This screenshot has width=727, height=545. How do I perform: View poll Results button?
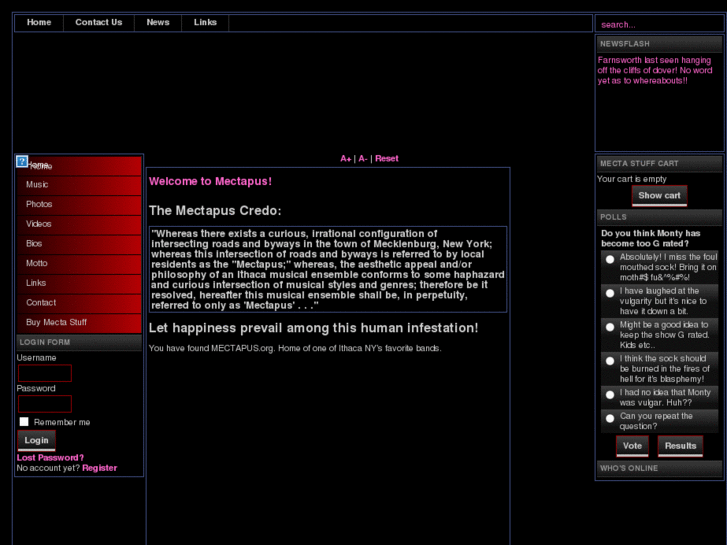(680, 446)
